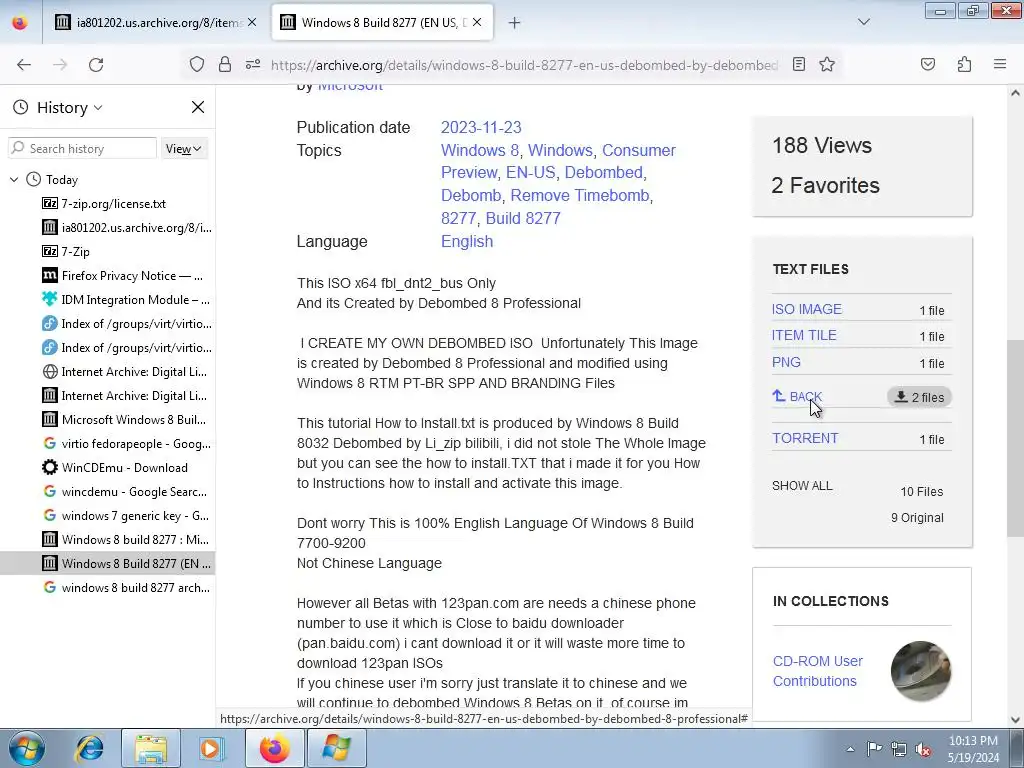Open a new tab with the plus button
Screen dimensions: 1024x768
(x=515, y=23)
